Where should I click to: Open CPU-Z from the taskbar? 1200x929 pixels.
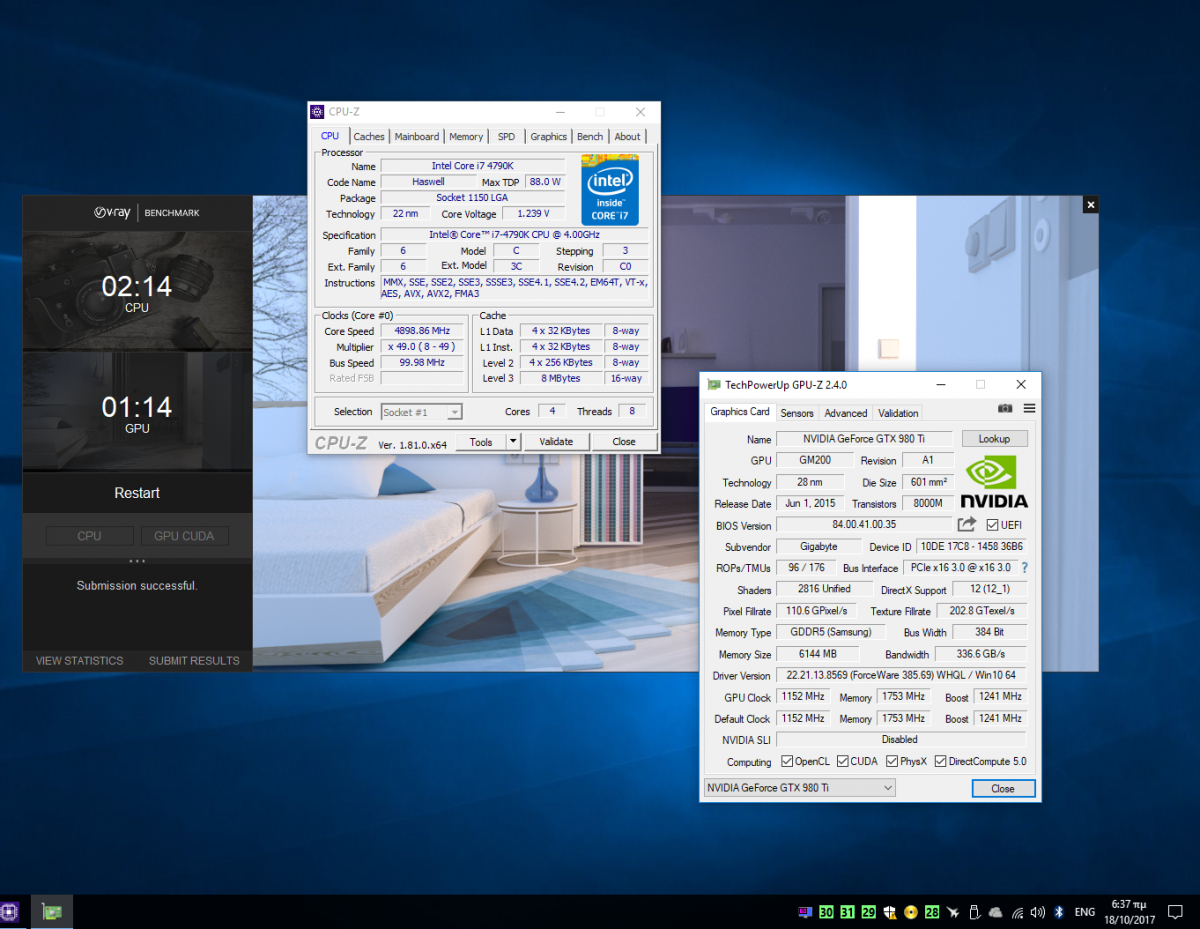10,912
